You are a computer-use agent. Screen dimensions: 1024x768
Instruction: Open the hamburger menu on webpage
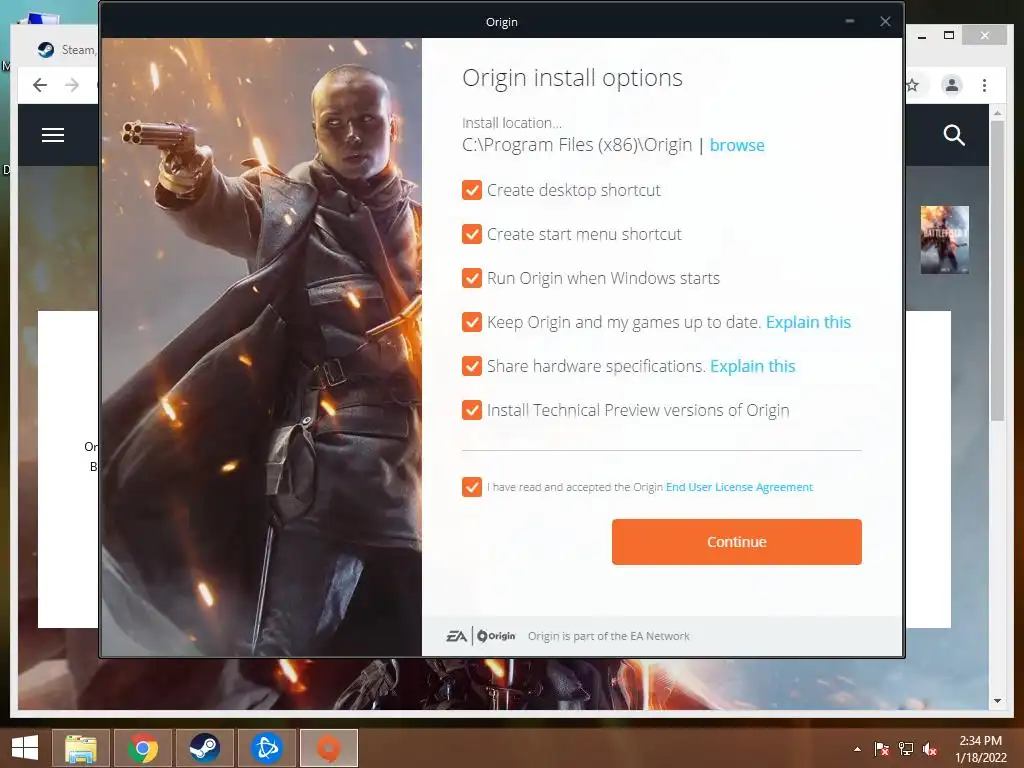click(53, 135)
